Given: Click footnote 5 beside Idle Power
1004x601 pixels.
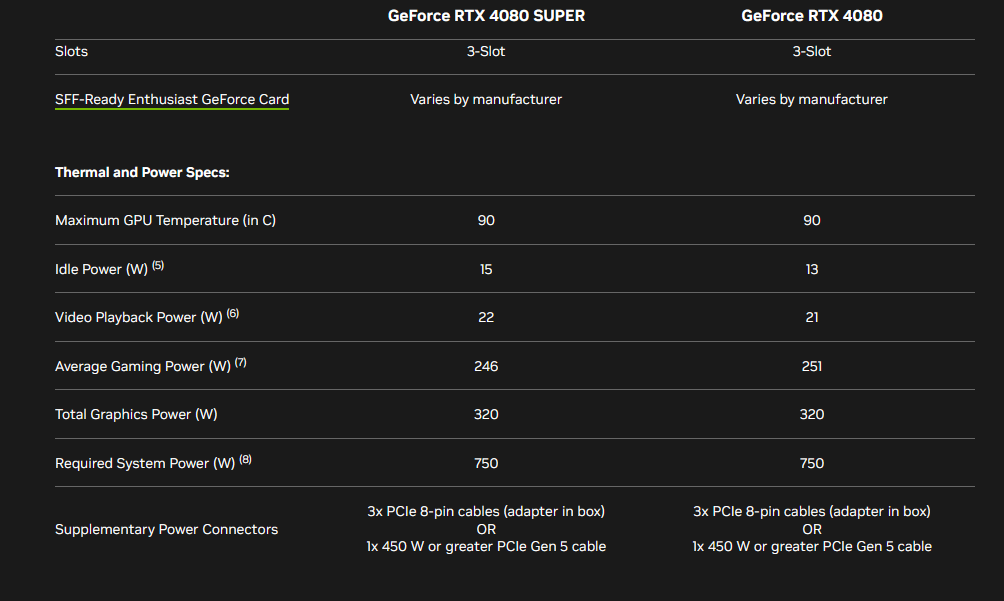Looking at the screenshot, I should point(158,266).
